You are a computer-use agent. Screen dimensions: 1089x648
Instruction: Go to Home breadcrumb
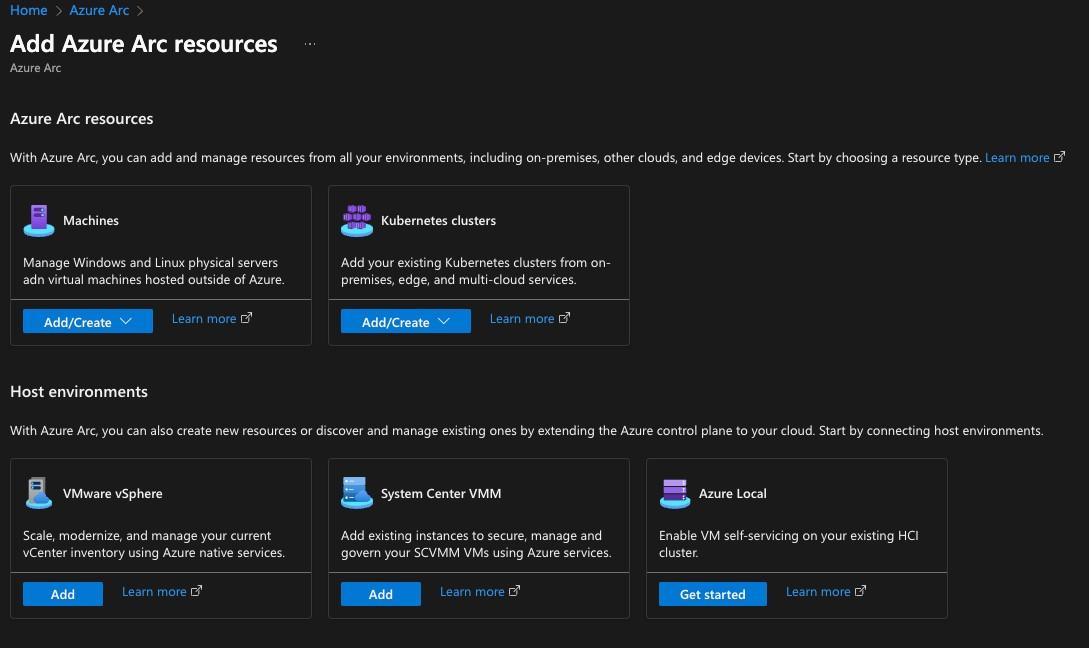[x=28, y=10]
